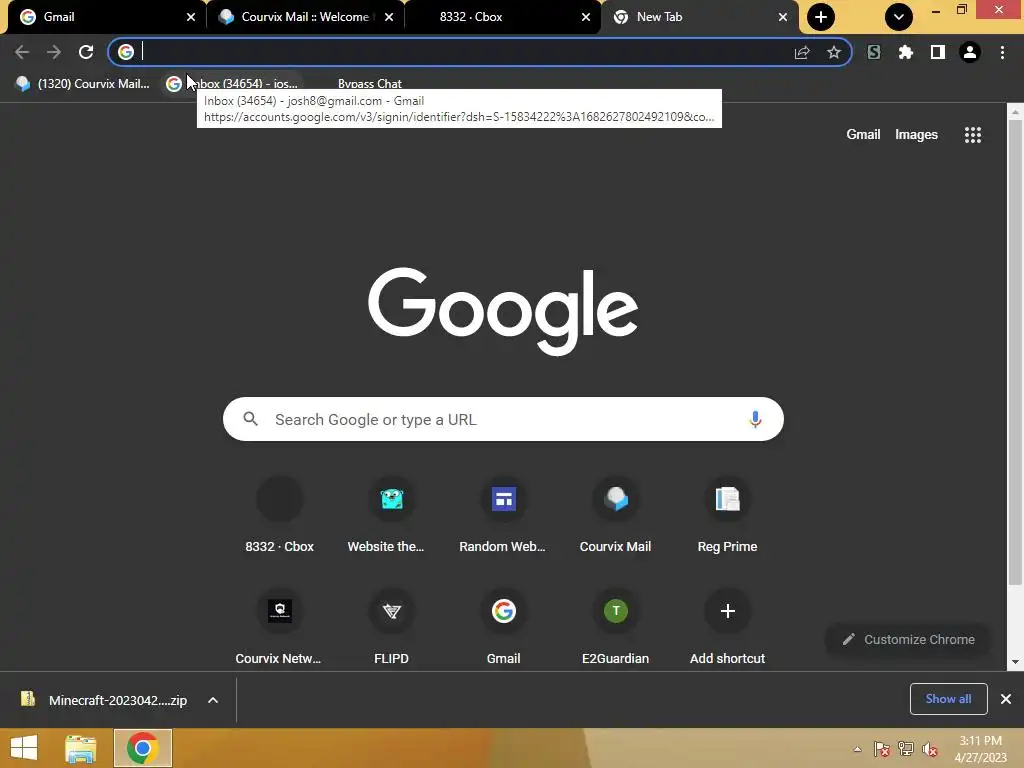Open the Gmail link at top right
The image size is (1024, 768).
863,135
